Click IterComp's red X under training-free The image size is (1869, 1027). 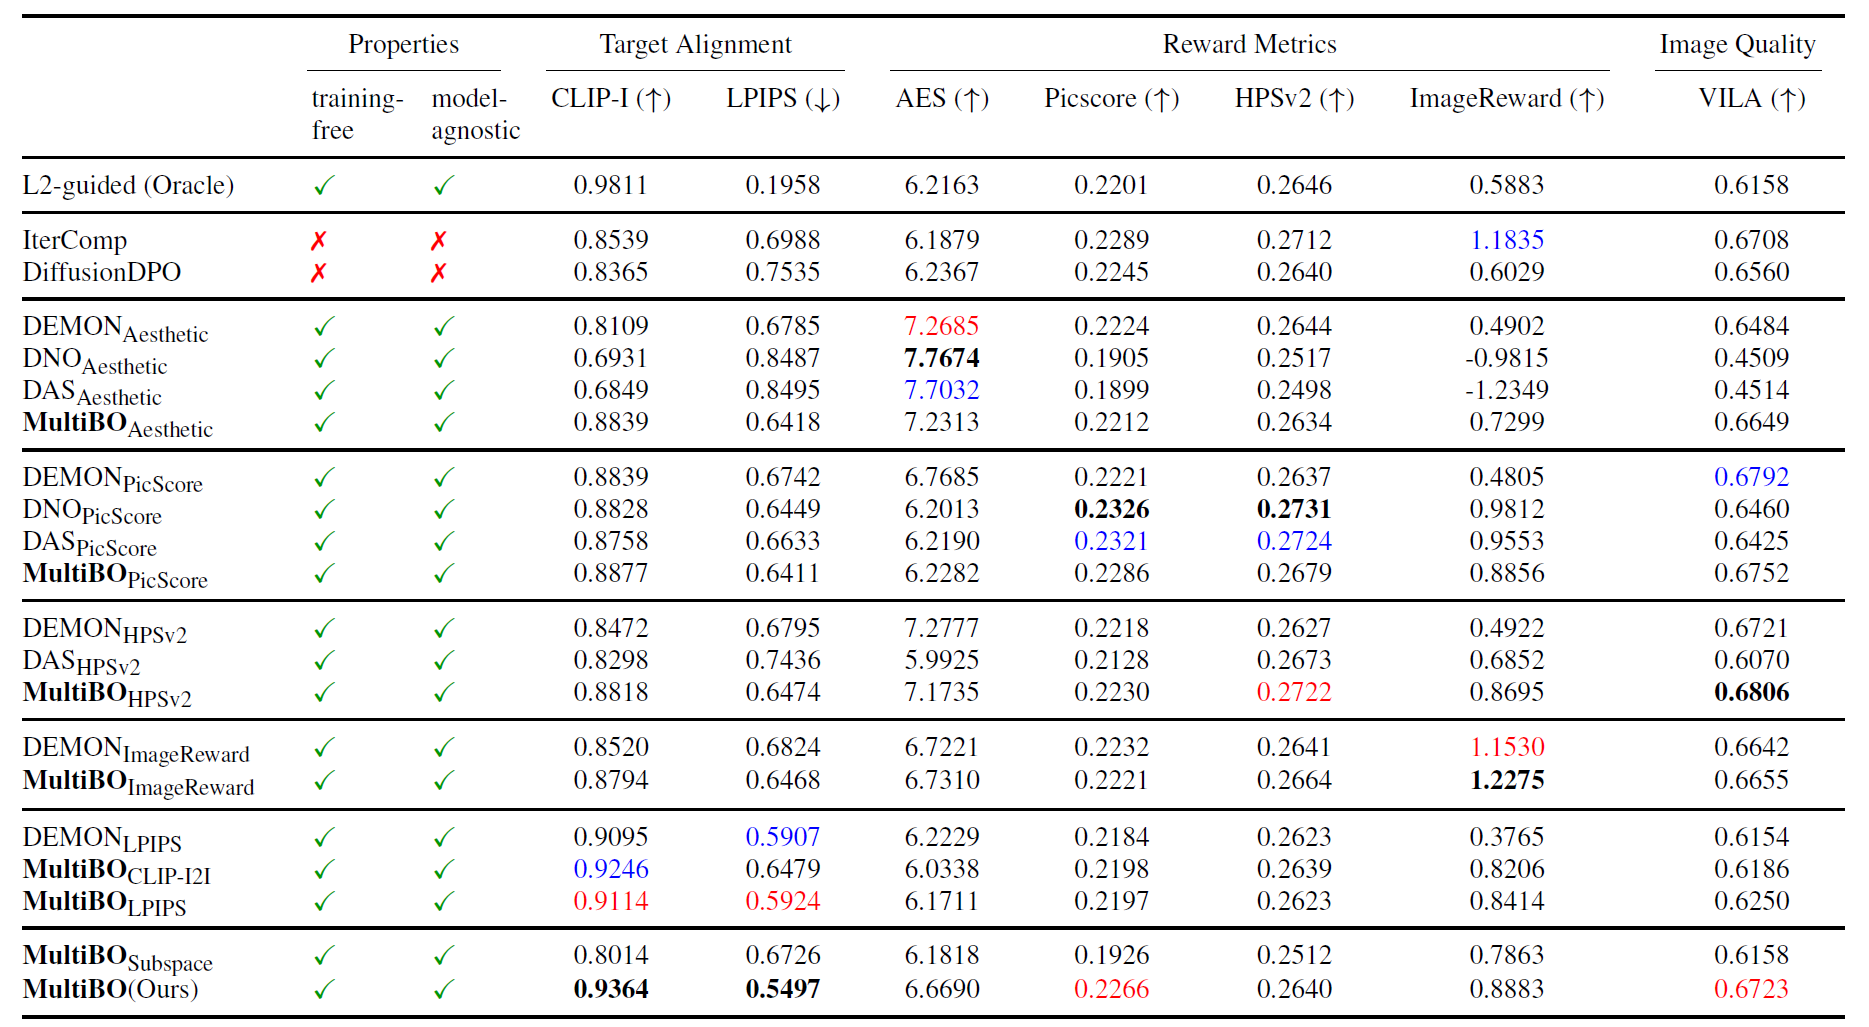[318, 241]
